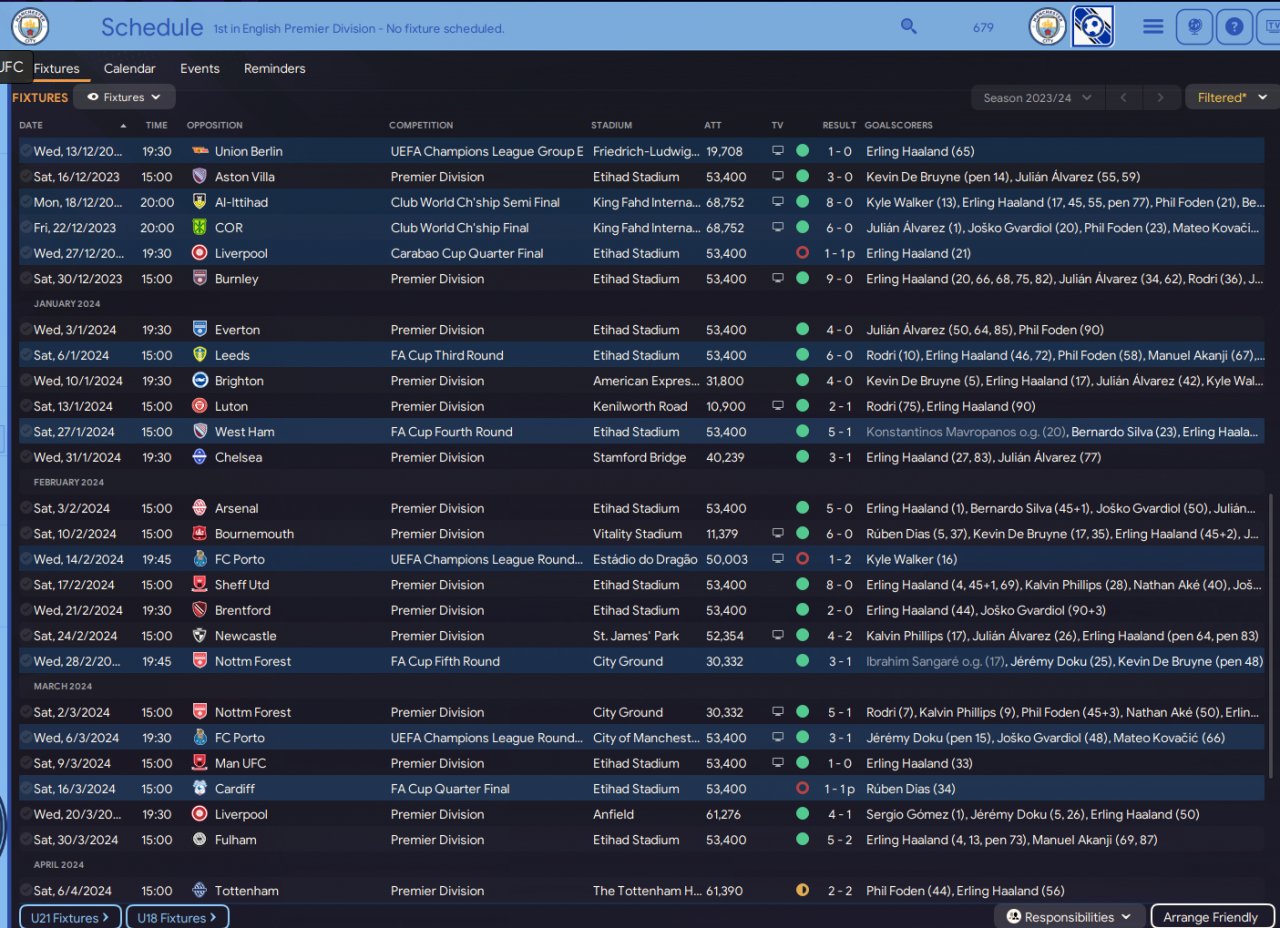Viewport: 1280px width, 928px height.
Task: Click the Tottenham club badge
Action: point(200,891)
